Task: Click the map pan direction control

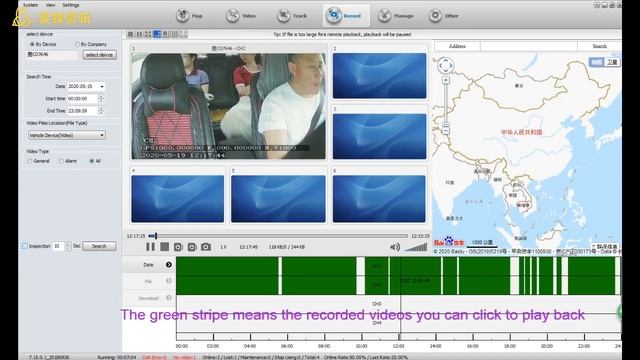Action: pyautogui.click(x=445, y=65)
